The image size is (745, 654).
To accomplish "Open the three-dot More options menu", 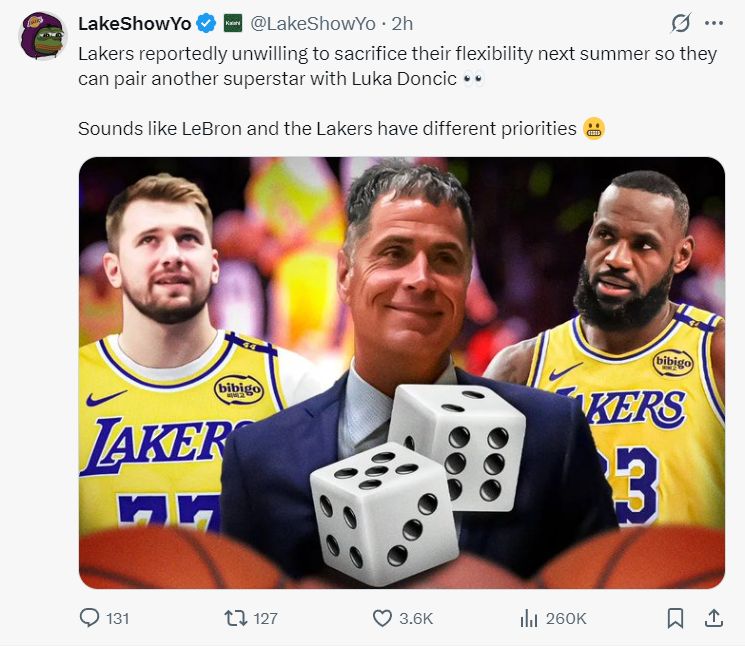I will point(713,23).
